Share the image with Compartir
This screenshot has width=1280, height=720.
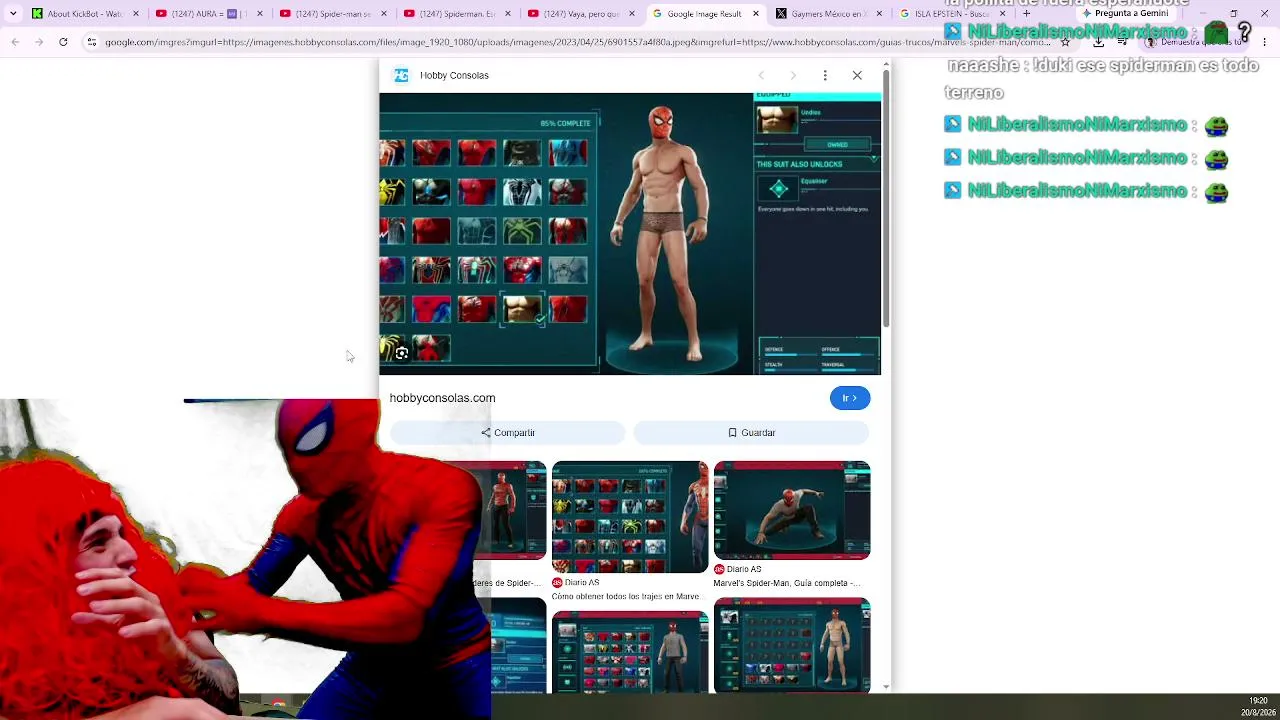(508, 433)
